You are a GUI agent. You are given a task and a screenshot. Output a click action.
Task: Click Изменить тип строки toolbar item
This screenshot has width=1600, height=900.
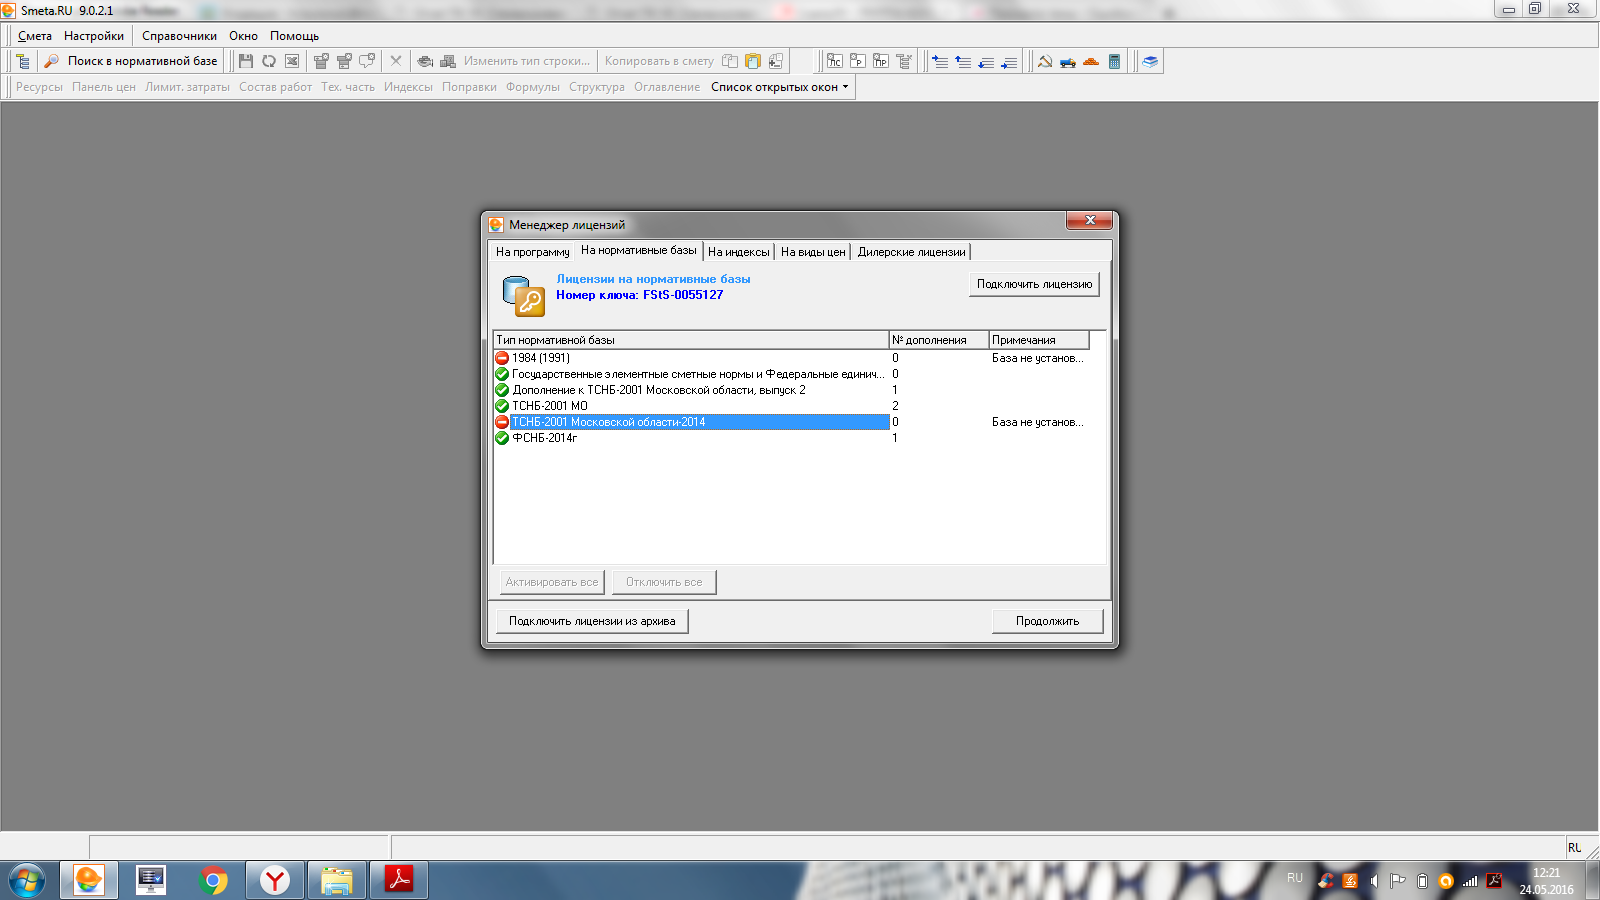click(527, 61)
